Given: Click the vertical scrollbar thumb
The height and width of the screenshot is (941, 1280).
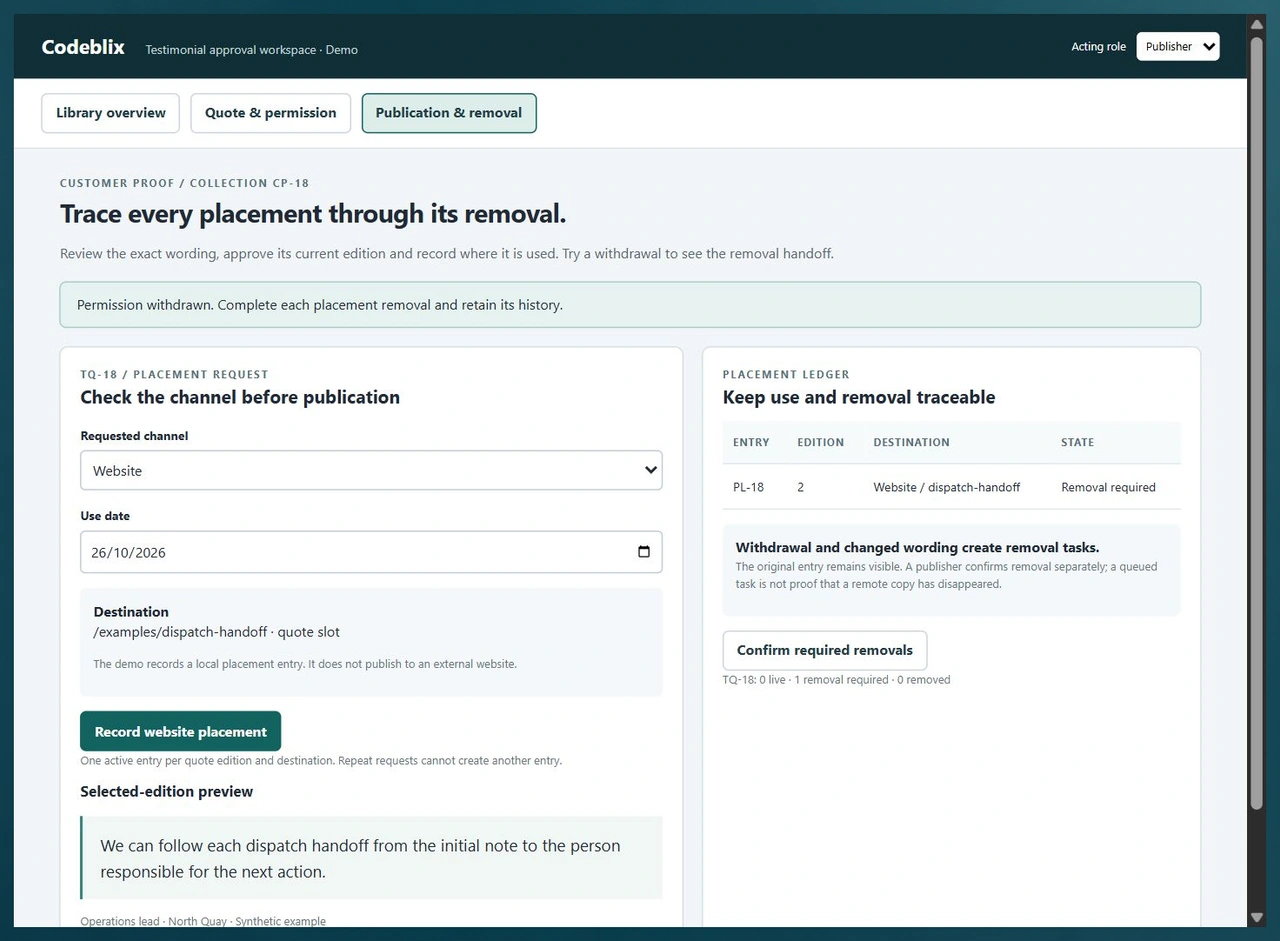Looking at the screenshot, I should (1256, 423).
